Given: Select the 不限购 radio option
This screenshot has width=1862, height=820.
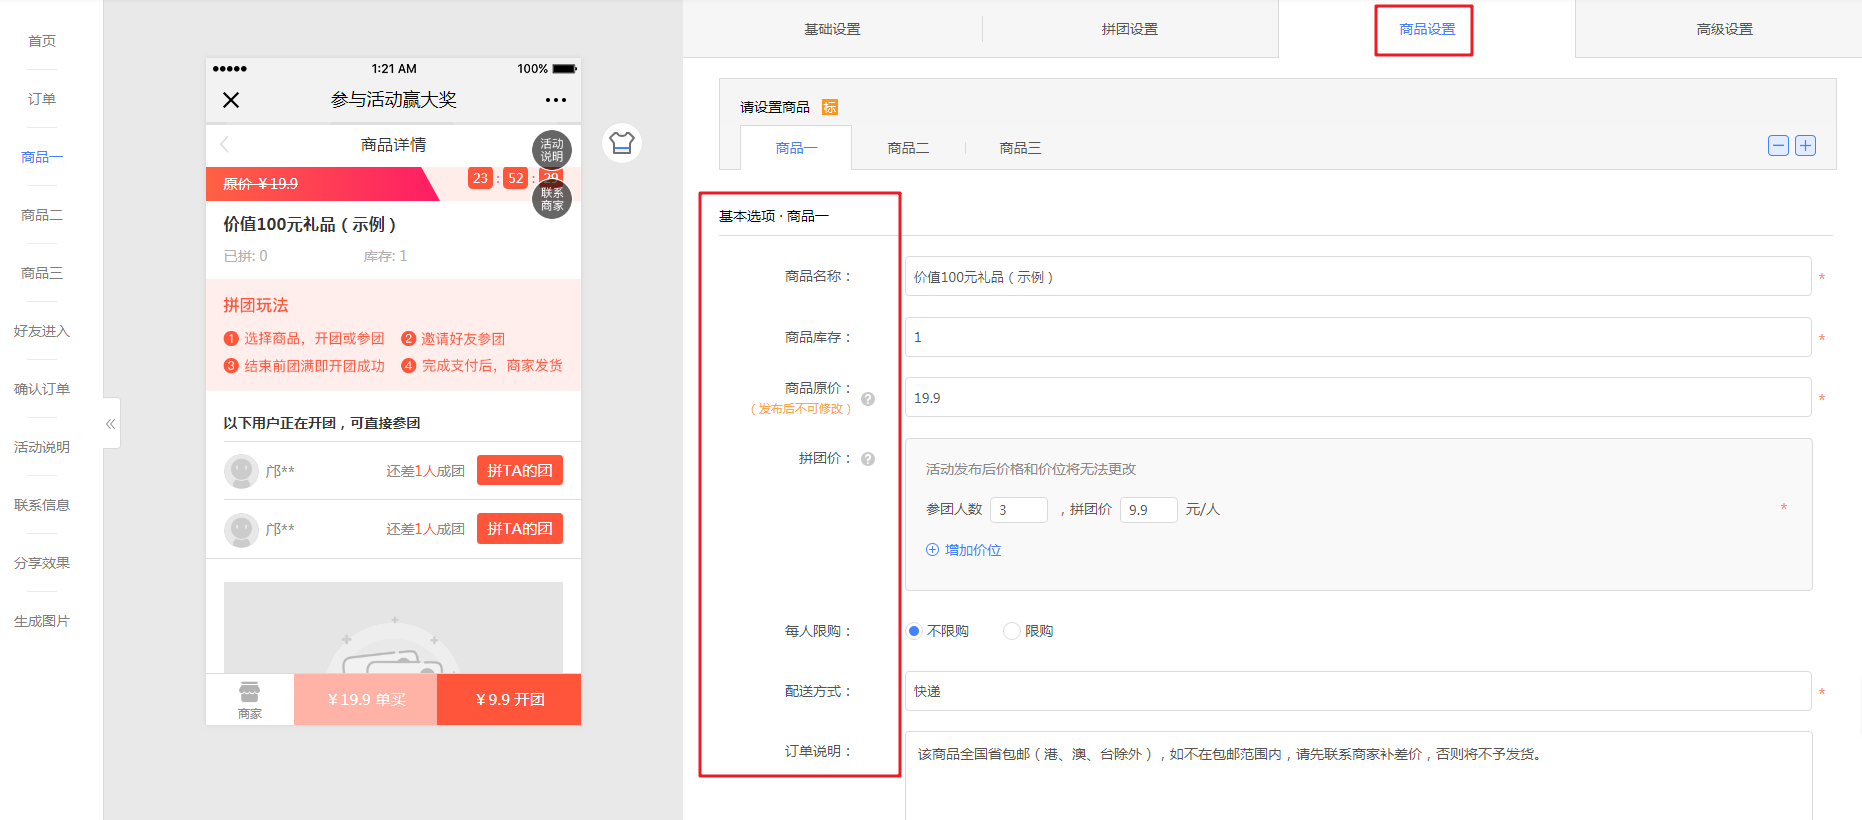Looking at the screenshot, I should pos(914,631).
